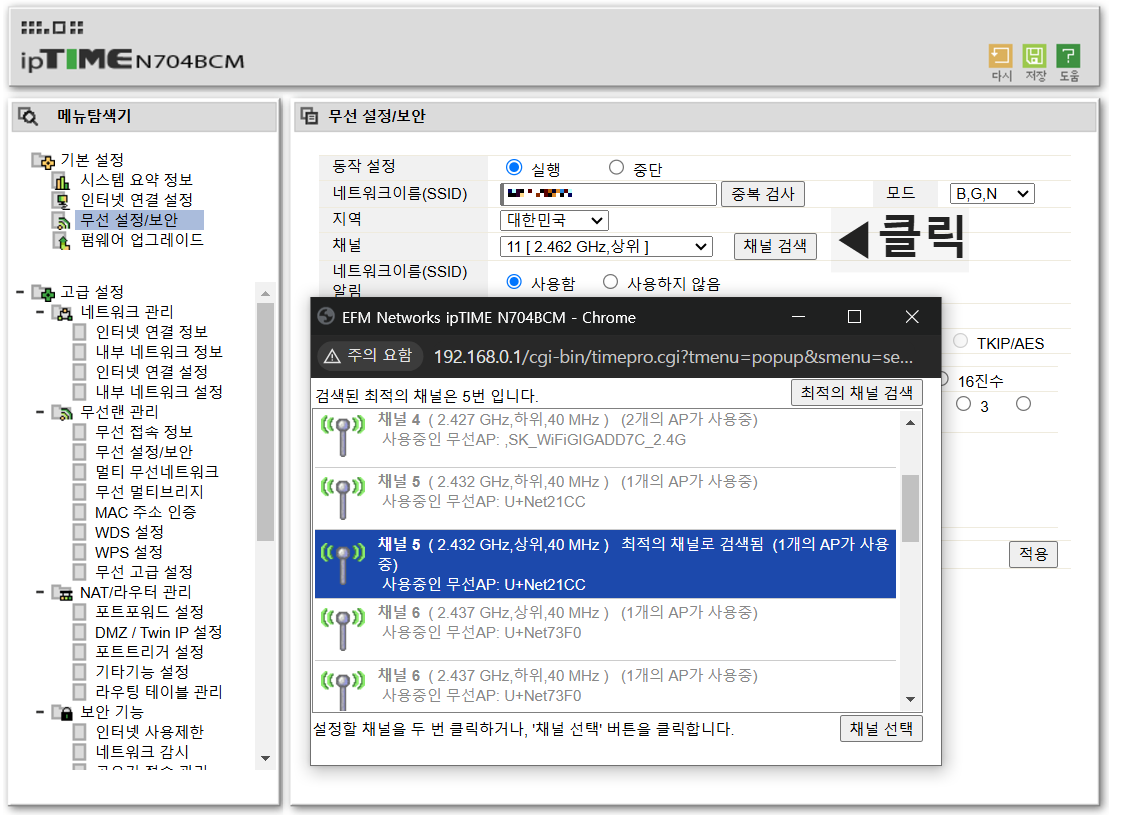The width and height of the screenshot is (1121, 829).
Task: Click the 시스템 요약 정보 chart icon
Action: [x=63, y=181]
